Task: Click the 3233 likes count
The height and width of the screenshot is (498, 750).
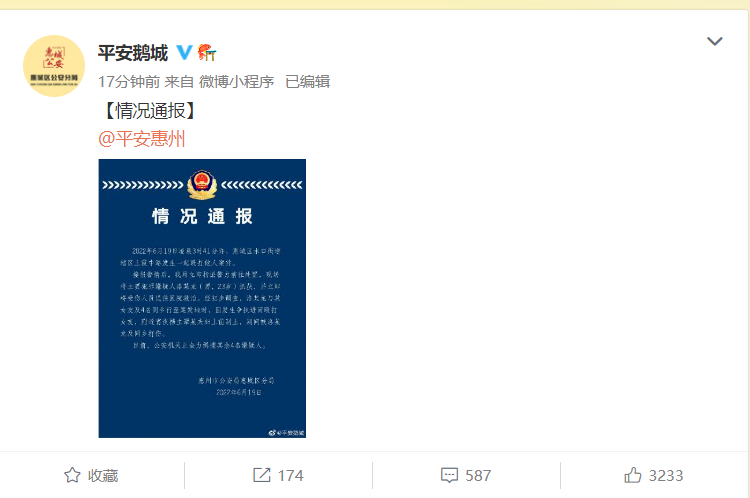Action: (x=666, y=476)
